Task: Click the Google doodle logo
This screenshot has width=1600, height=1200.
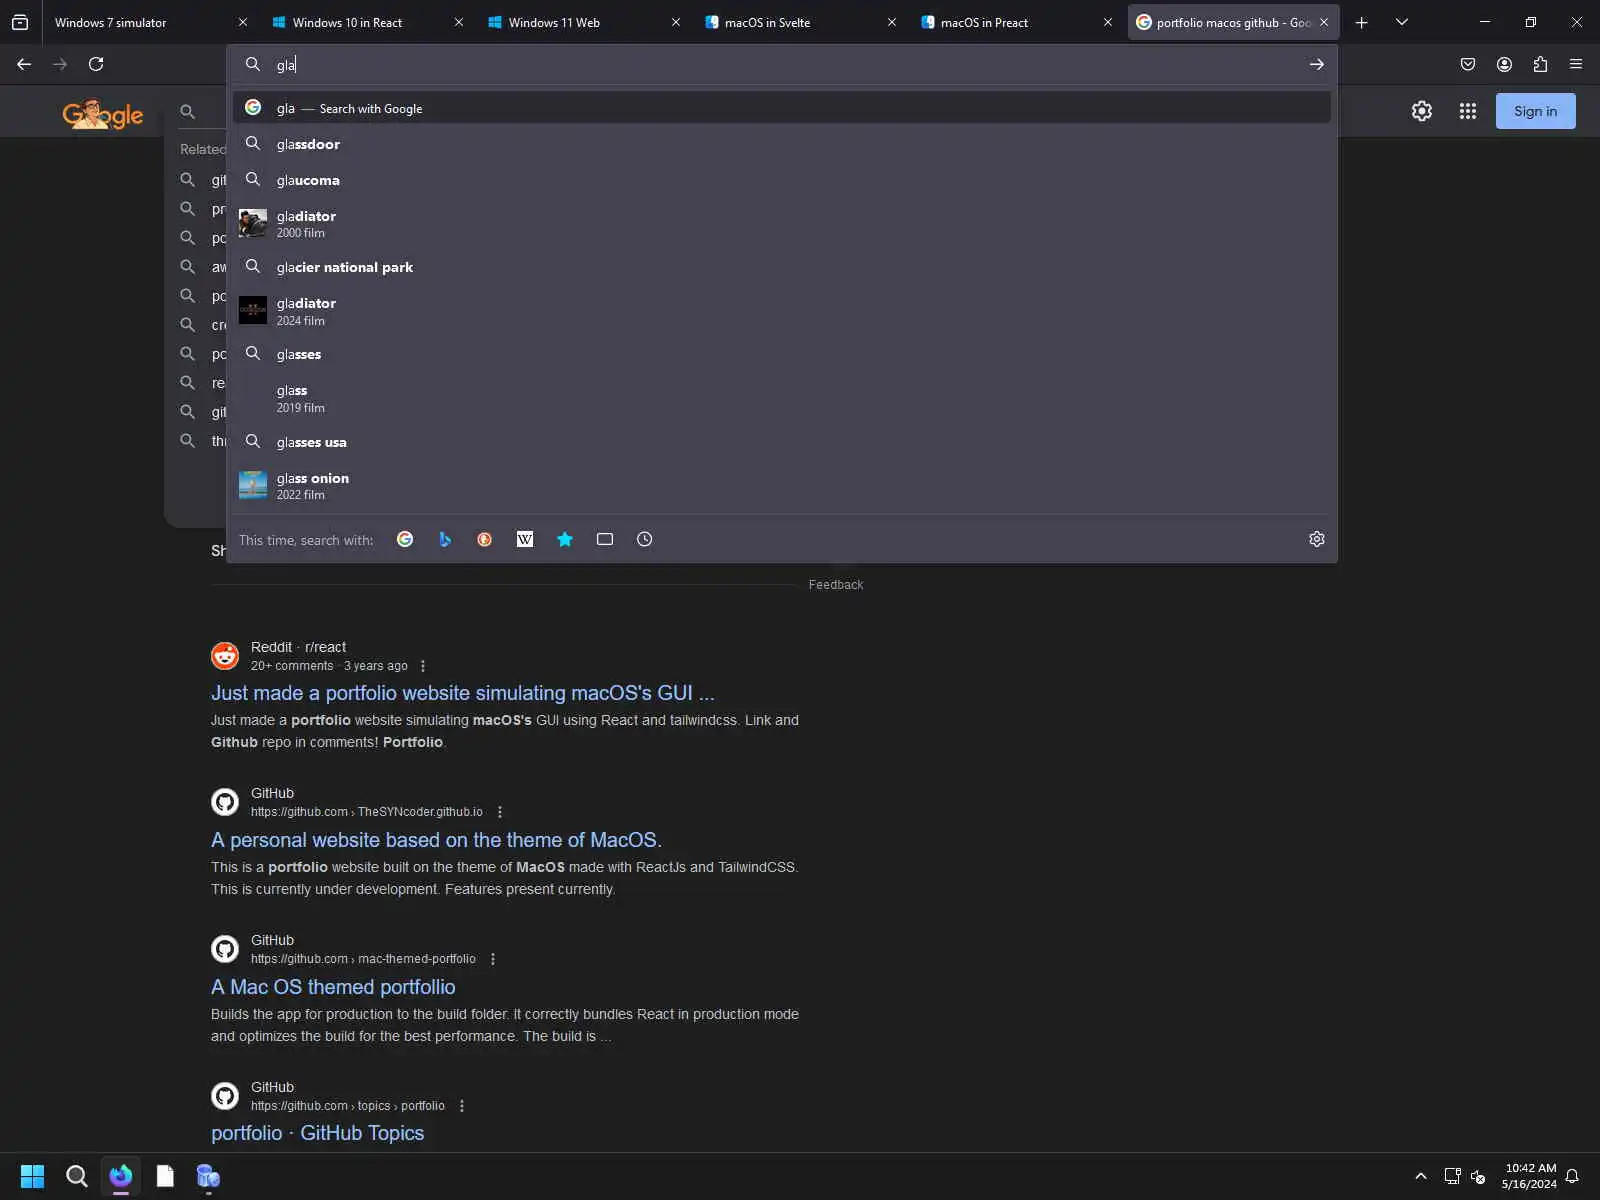Action: coord(103,114)
